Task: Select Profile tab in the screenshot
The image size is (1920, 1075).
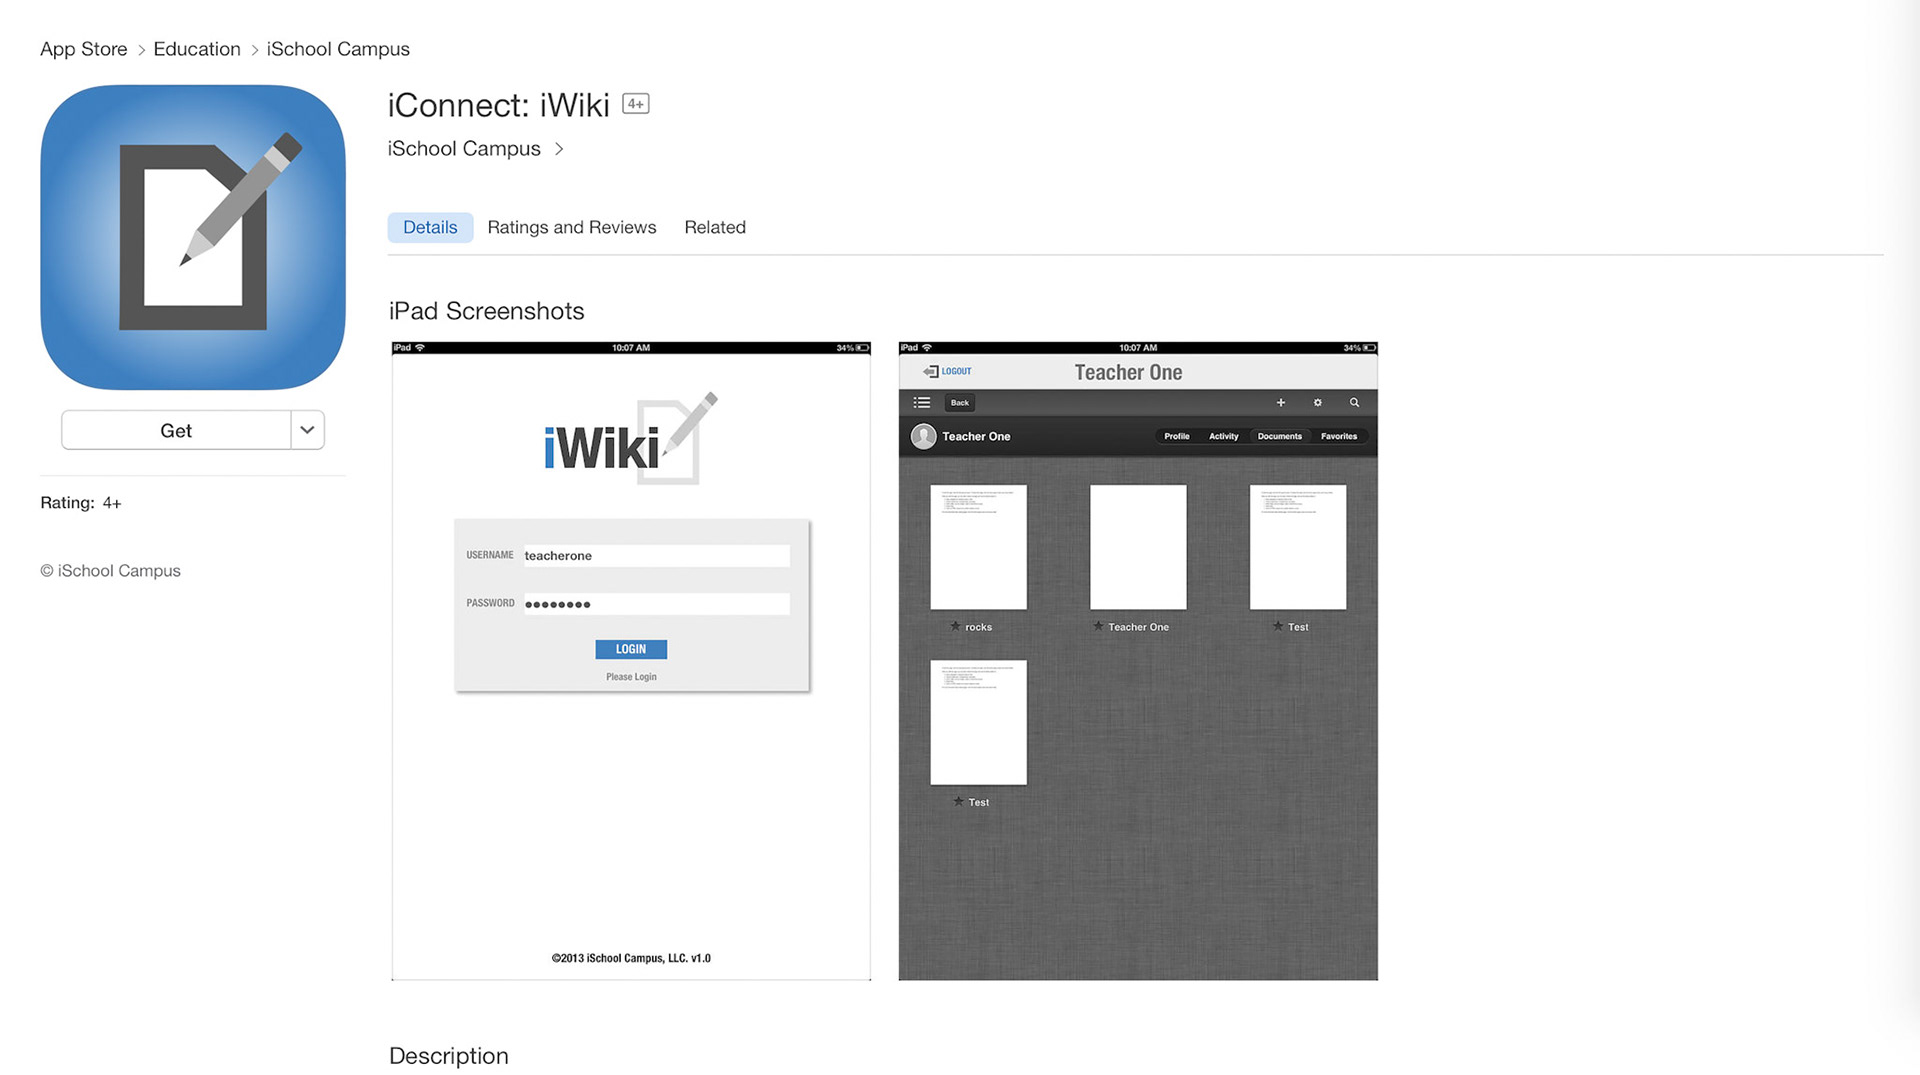Action: tap(1177, 436)
